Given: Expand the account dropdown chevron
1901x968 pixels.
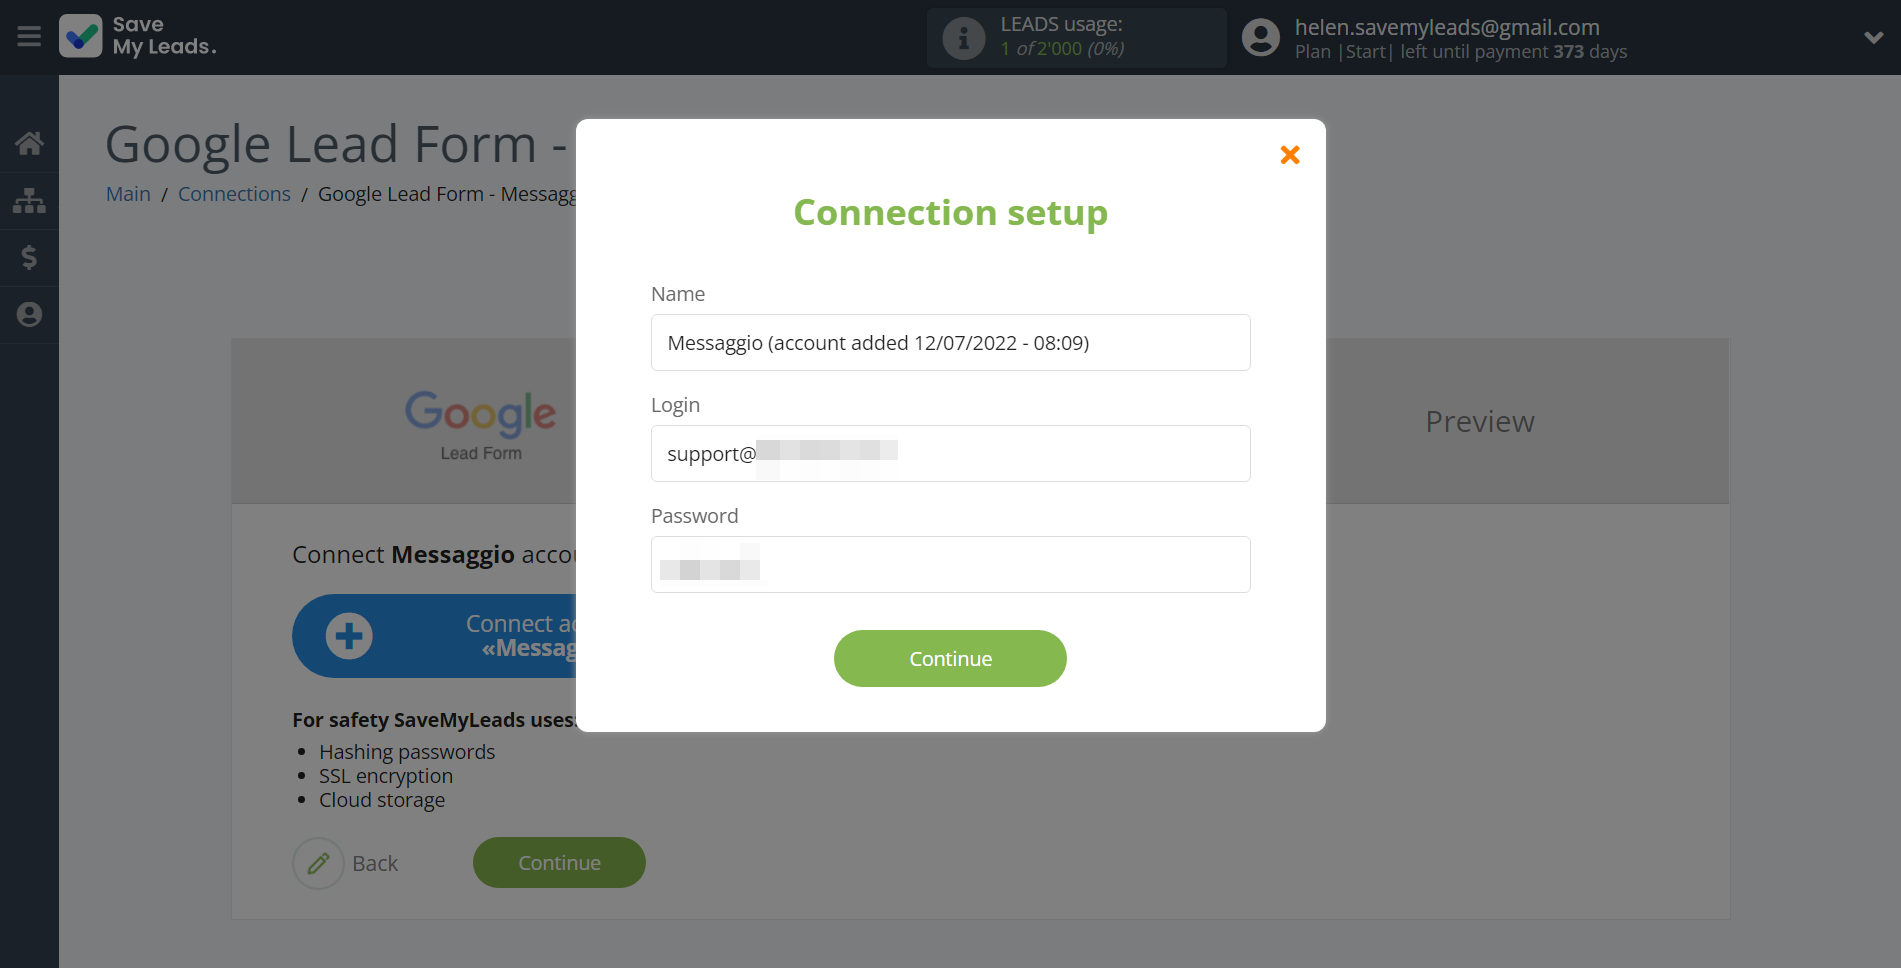Looking at the screenshot, I should (x=1874, y=38).
